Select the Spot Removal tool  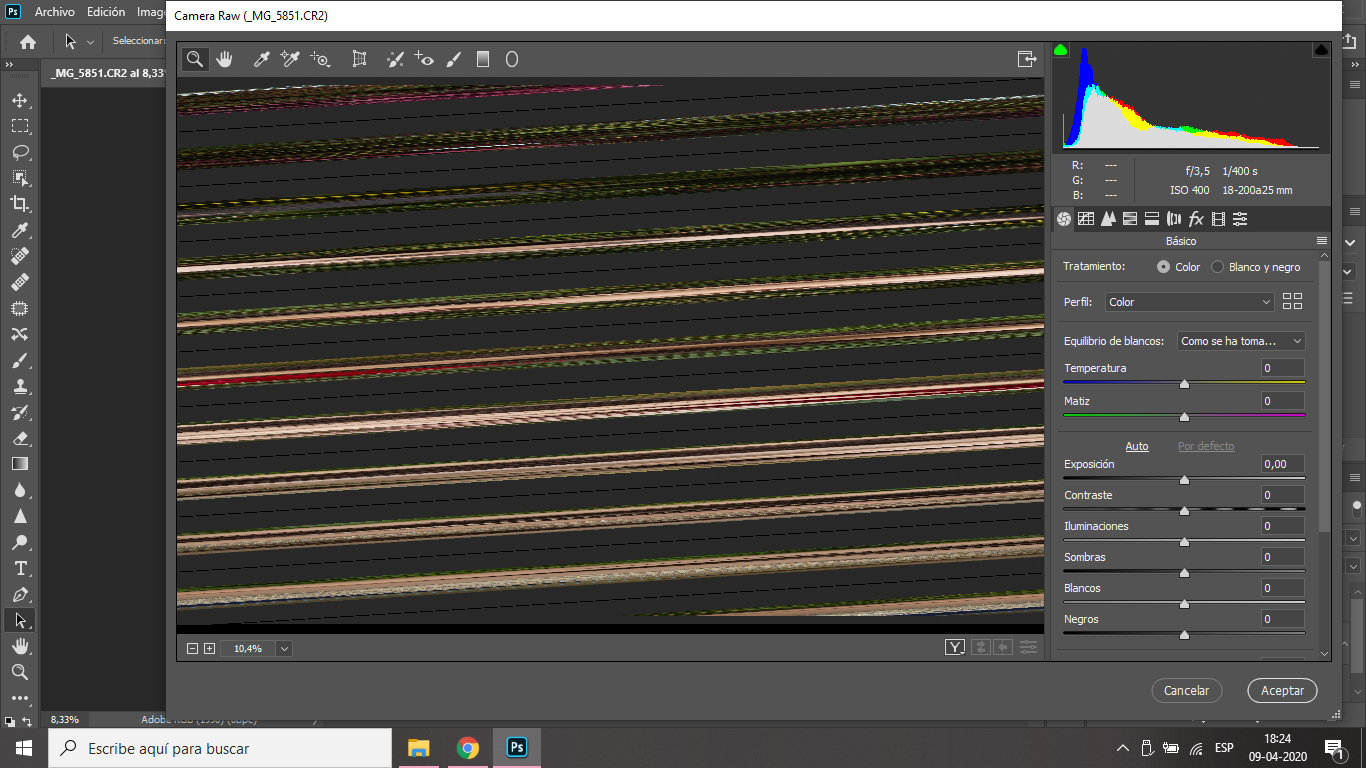point(395,59)
